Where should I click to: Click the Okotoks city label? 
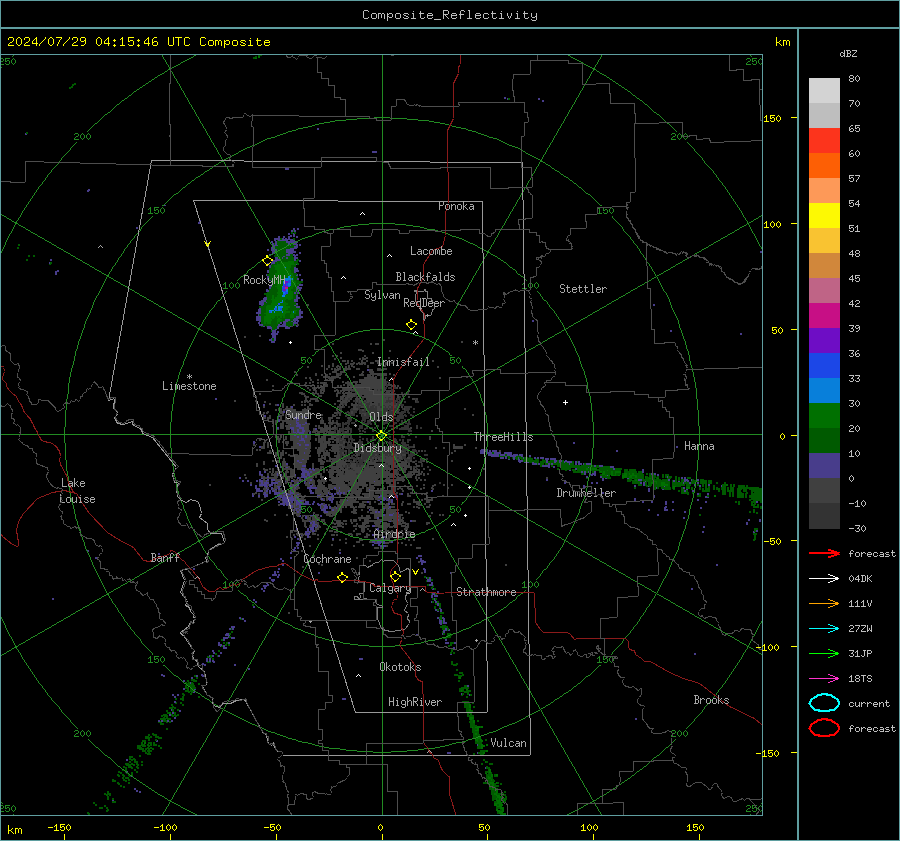click(x=400, y=667)
